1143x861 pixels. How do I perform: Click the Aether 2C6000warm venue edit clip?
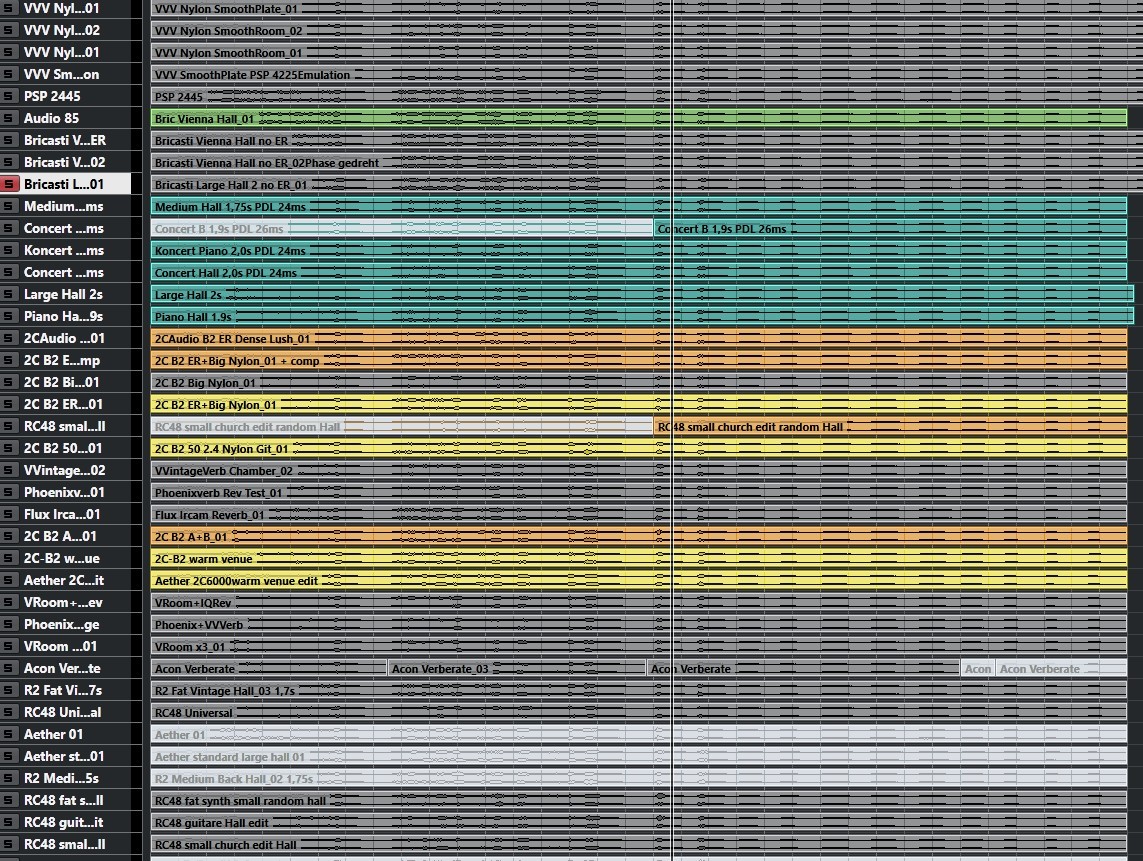click(x=500, y=581)
